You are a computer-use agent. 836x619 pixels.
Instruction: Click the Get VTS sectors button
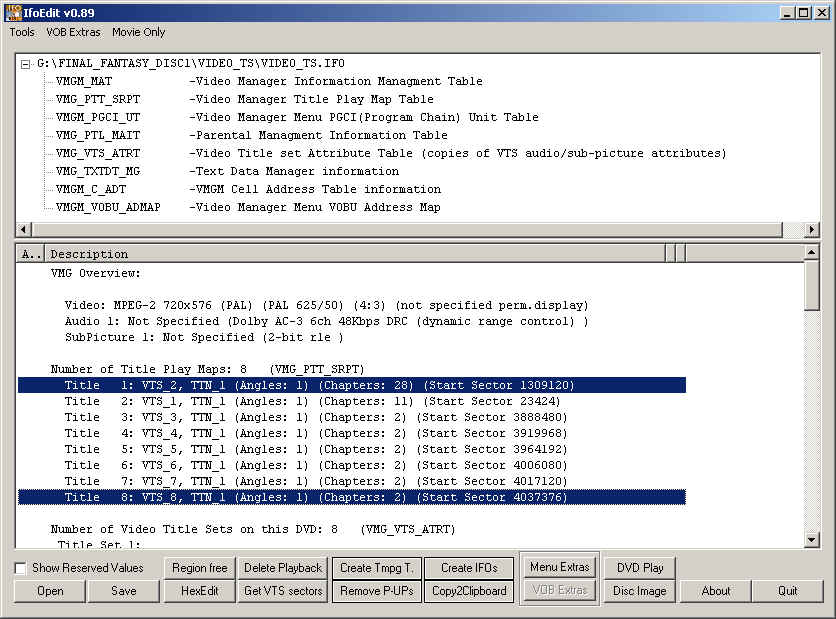click(x=283, y=591)
